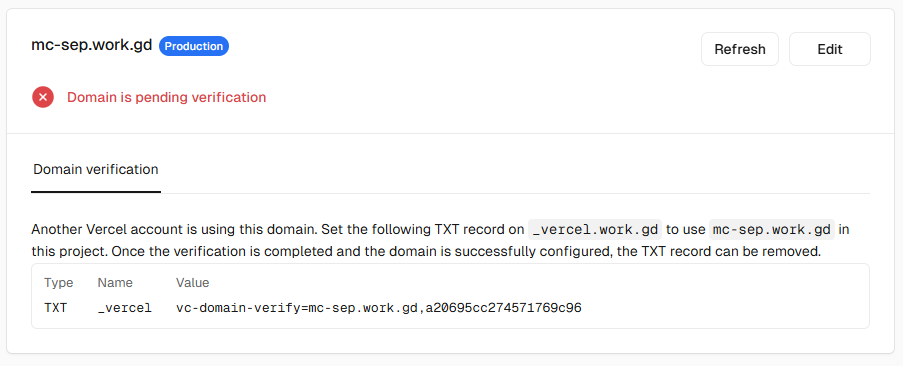Viewport: 903px width, 366px height.
Task: Click the Refresh button
Action: [739, 49]
